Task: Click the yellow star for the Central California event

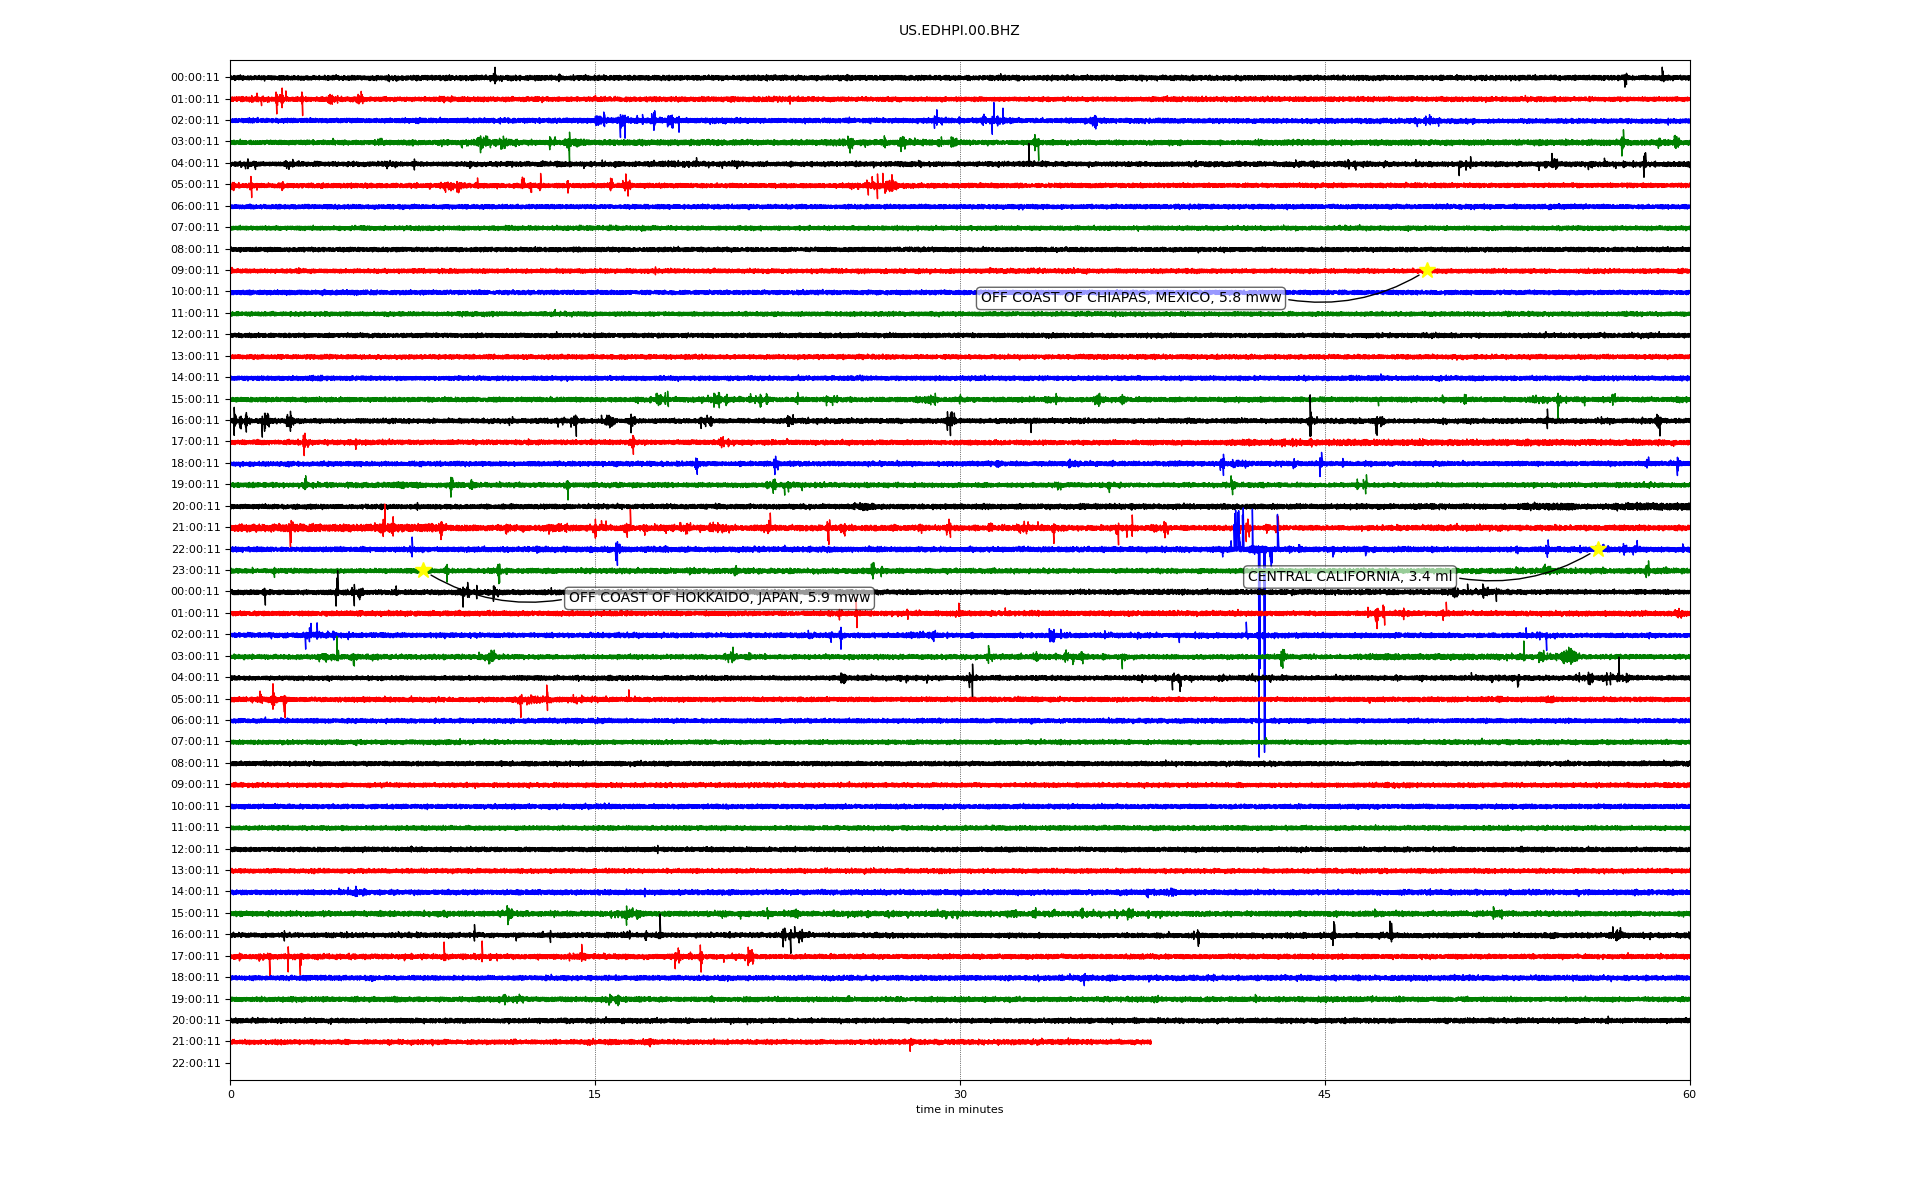Action: click(x=1598, y=549)
